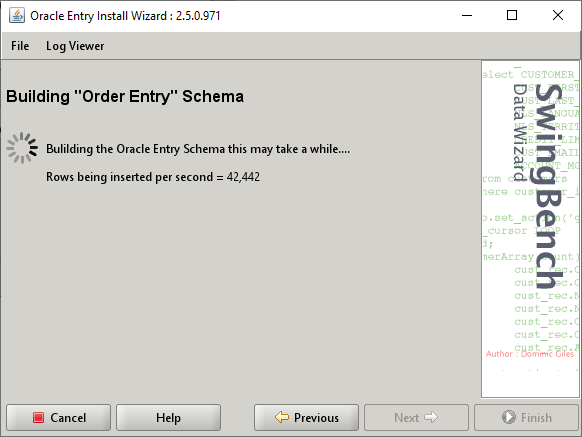
Task: Open the File menu
Action: [x=20, y=46]
